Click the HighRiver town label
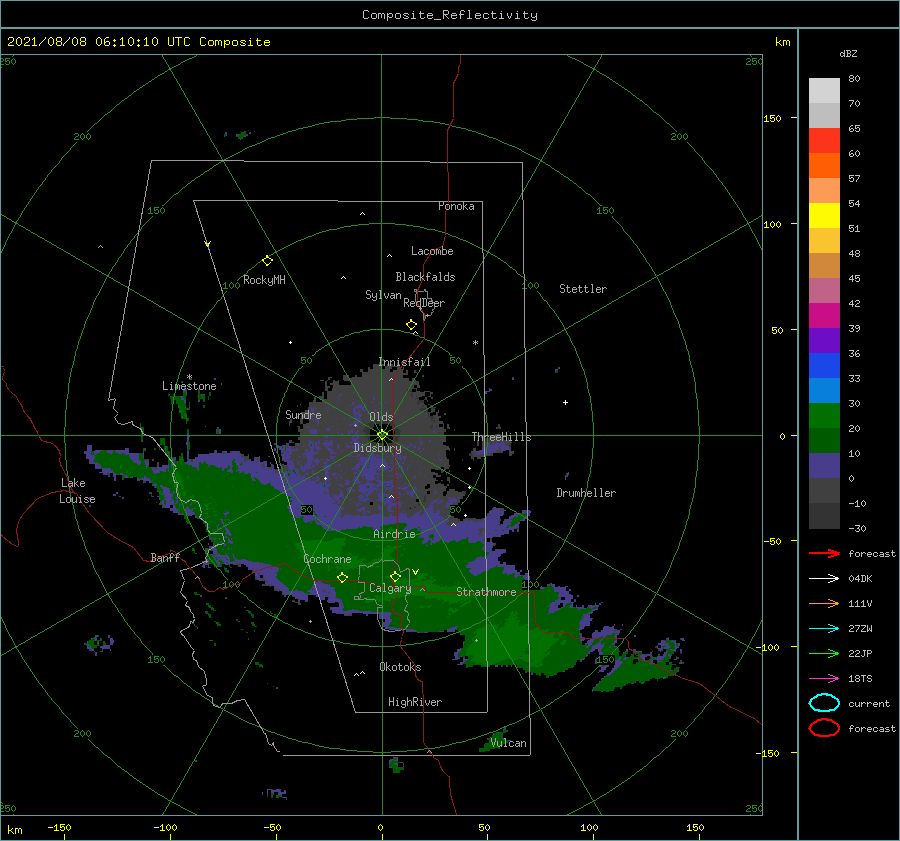900x841 pixels. pos(415,702)
